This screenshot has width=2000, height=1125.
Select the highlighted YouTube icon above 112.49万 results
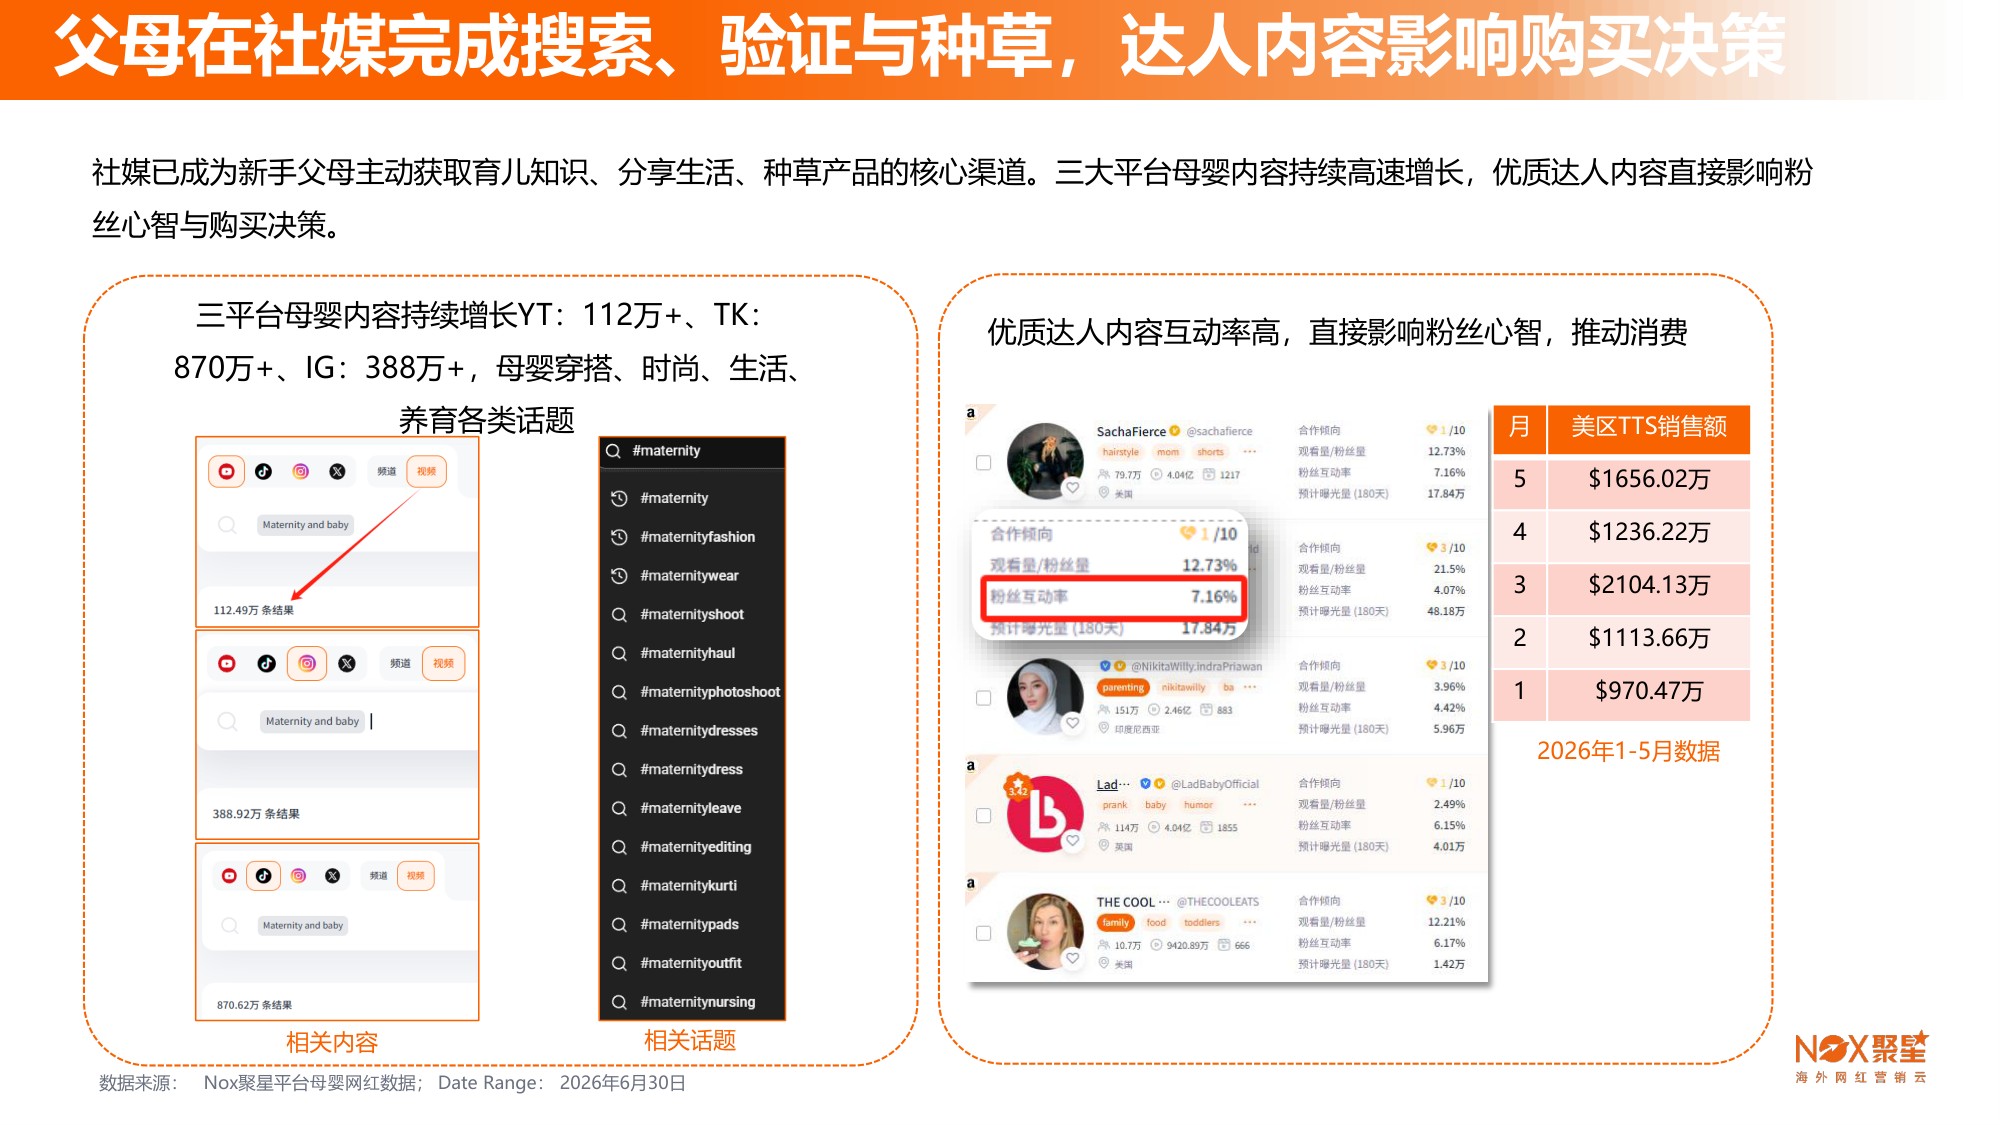click(x=226, y=471)
